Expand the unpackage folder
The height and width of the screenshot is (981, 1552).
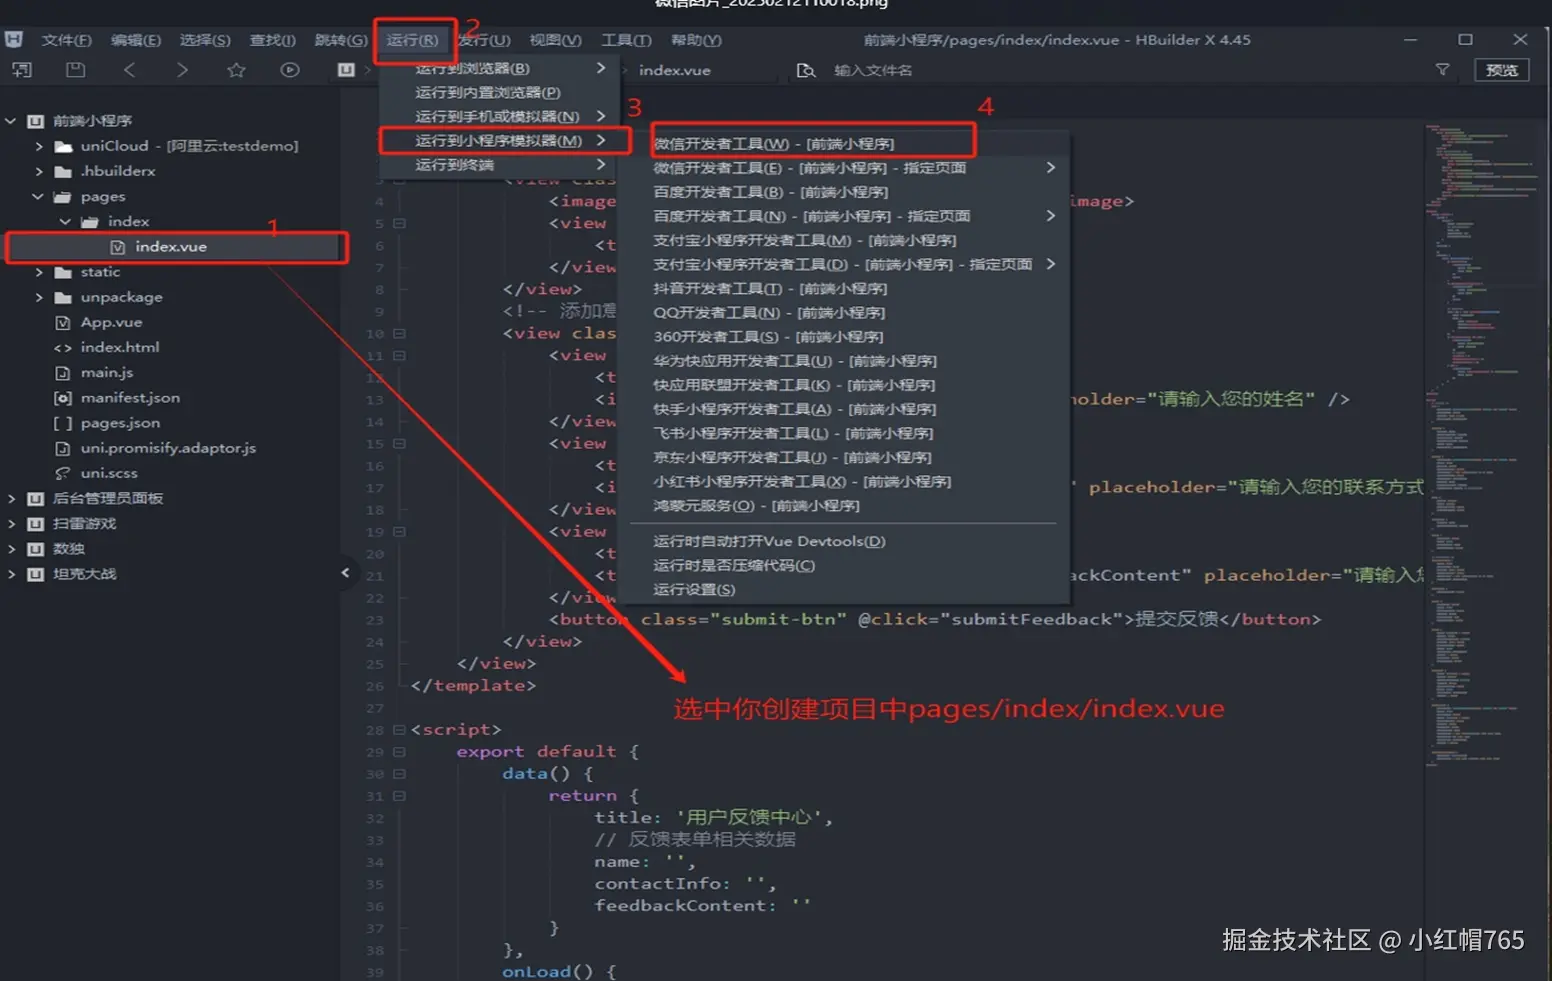pos(39,297)
